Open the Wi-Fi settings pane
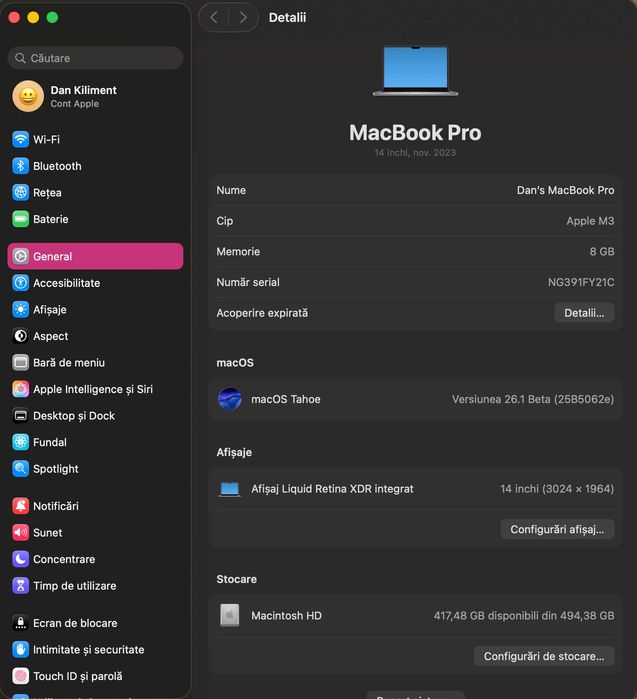 pos(95,140)
